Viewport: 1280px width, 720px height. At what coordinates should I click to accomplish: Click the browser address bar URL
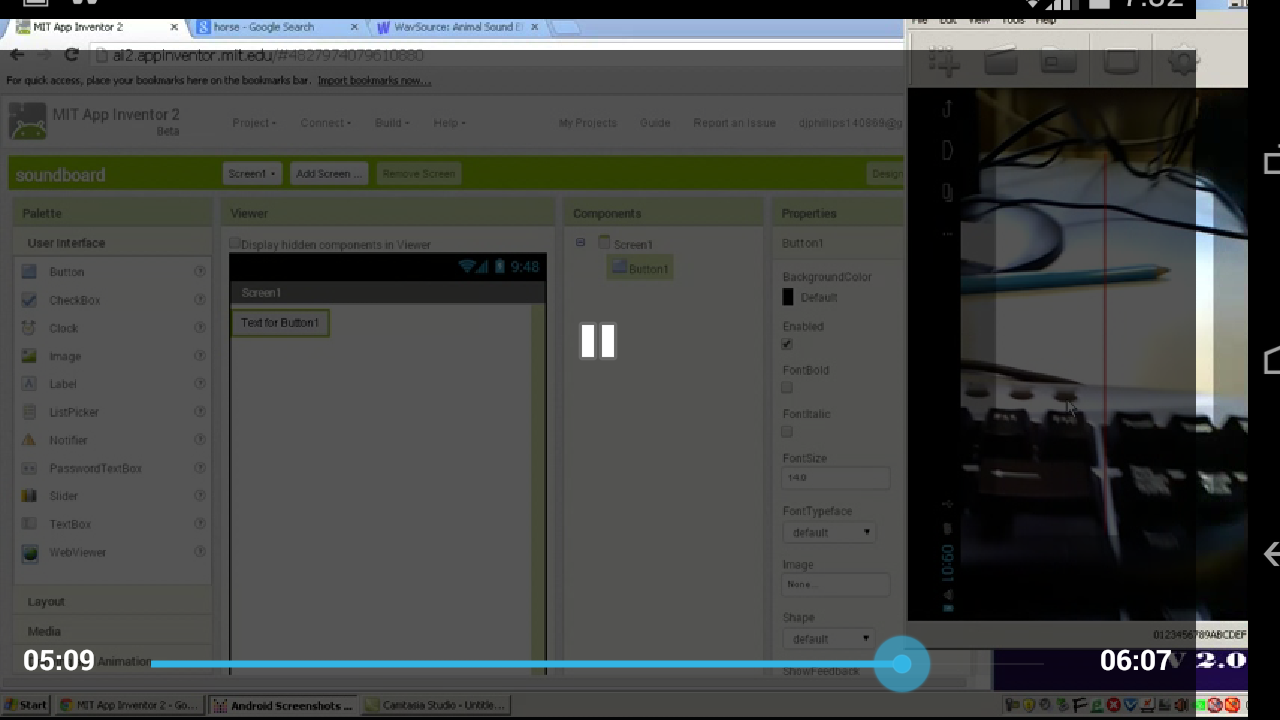[x=268, y=55]
